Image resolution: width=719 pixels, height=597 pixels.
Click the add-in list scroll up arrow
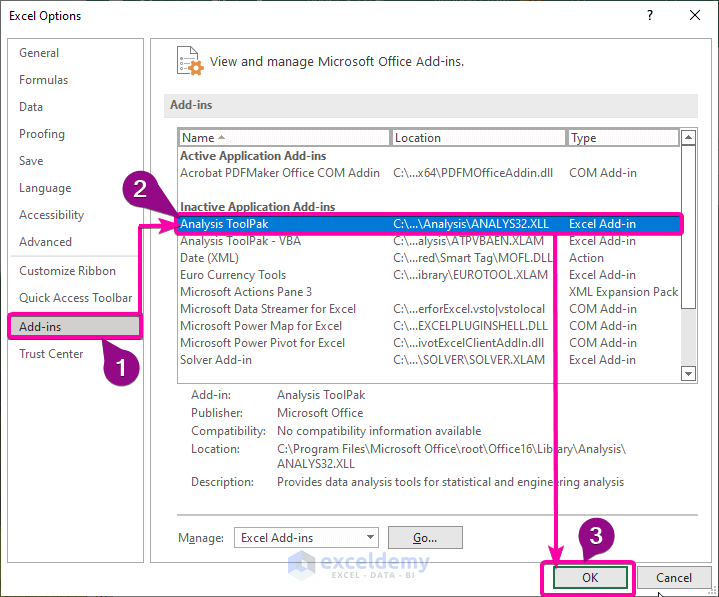pyautogui.click(x=688, y=137)
